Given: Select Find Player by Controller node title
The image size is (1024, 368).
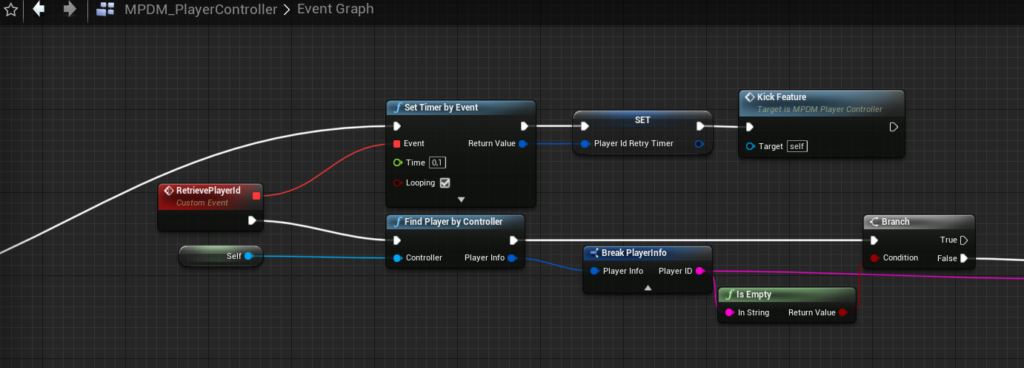Looking at the screenshot, I should click(453, 222).
